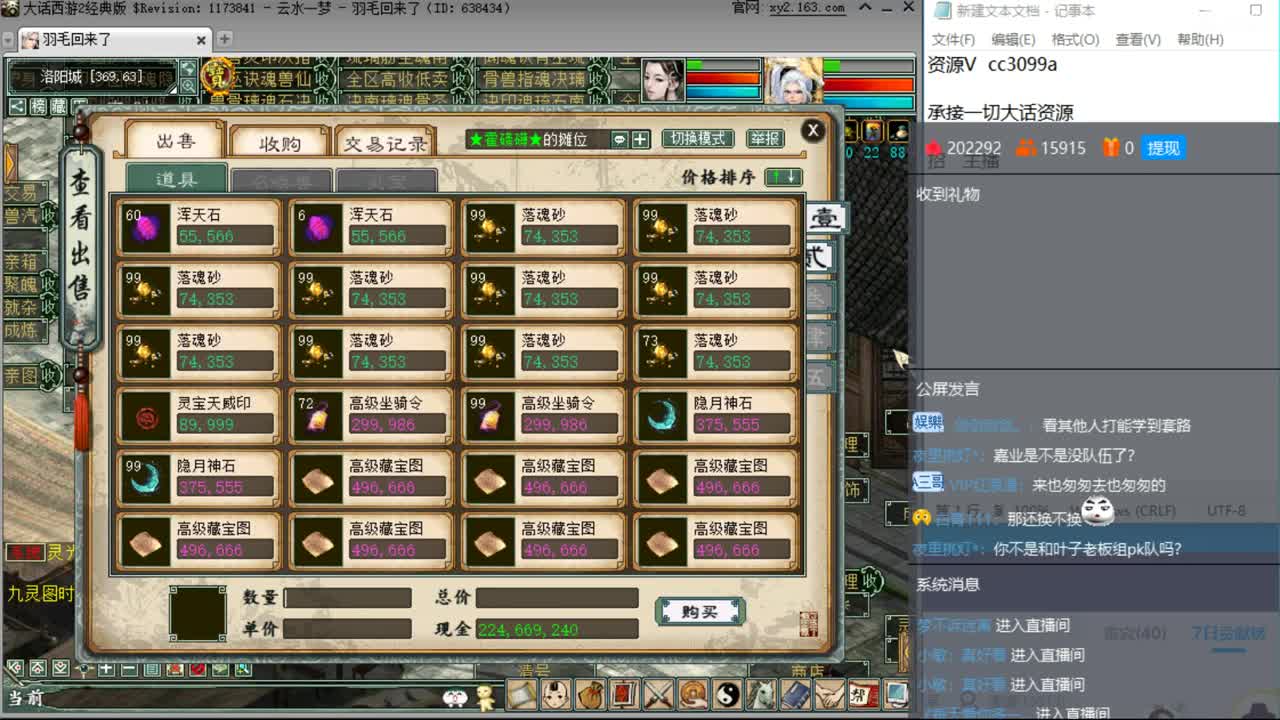The height and width of the screenshot is (720, 1280).
Task: Click the plus icon beside stall name
Action: 640,139
